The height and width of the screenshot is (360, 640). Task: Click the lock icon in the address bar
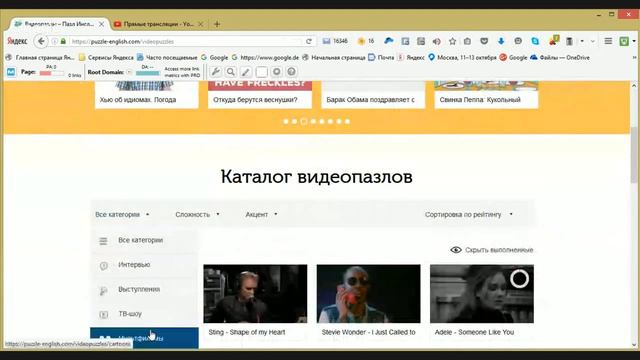(63, 41)
